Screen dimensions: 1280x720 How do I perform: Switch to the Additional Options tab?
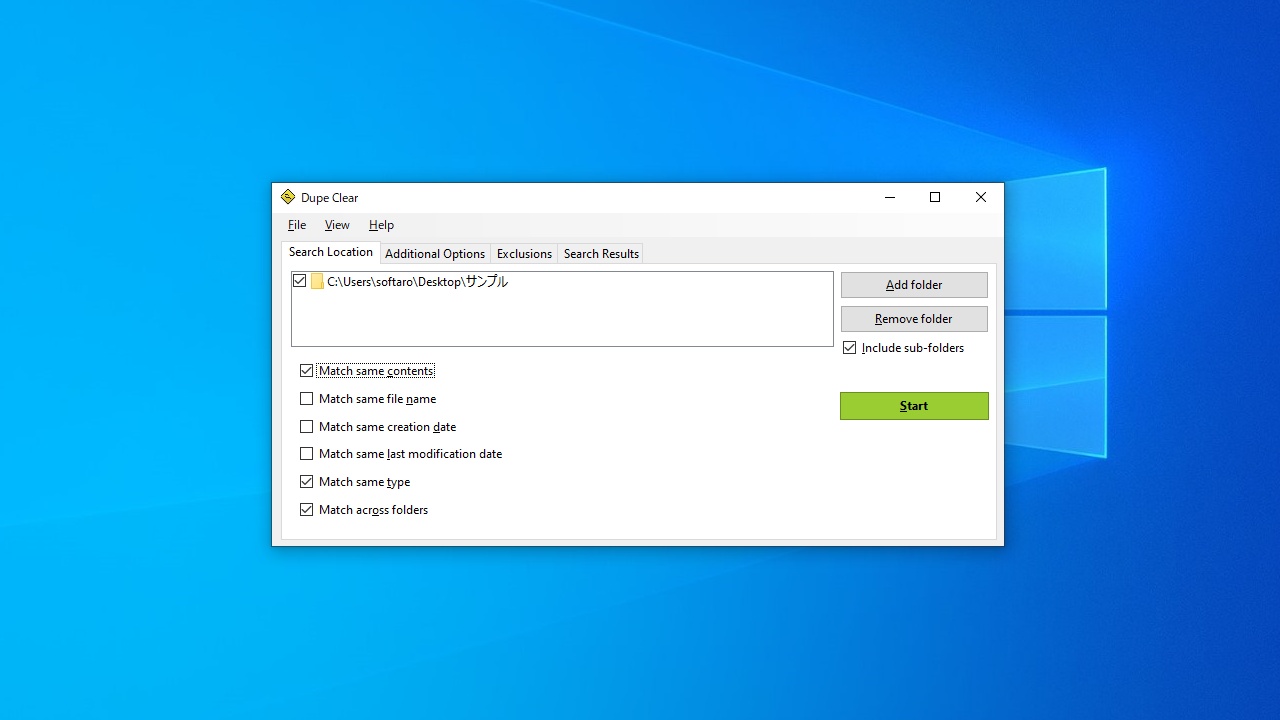pos(435,254)
